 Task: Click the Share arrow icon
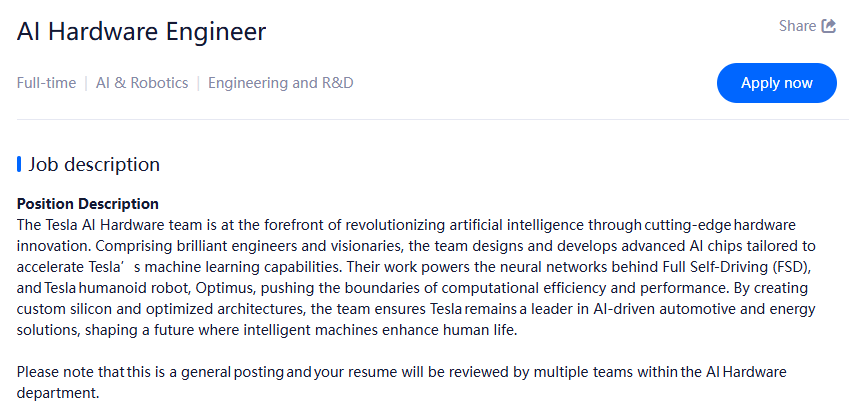(829, 26)
